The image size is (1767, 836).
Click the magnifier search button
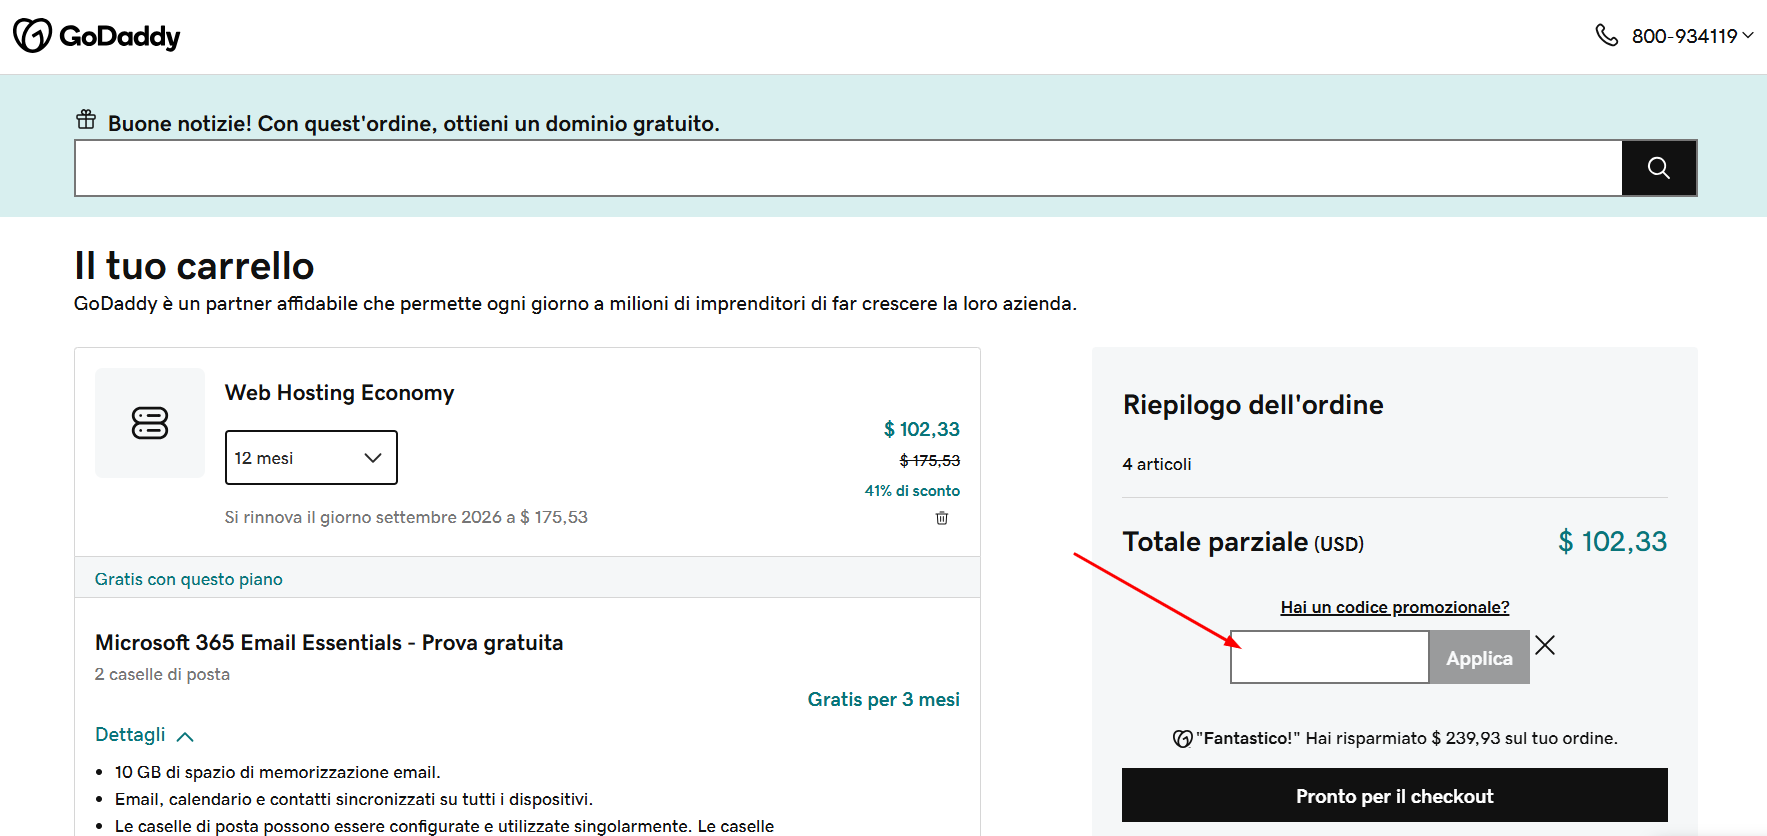point(1659,168)
